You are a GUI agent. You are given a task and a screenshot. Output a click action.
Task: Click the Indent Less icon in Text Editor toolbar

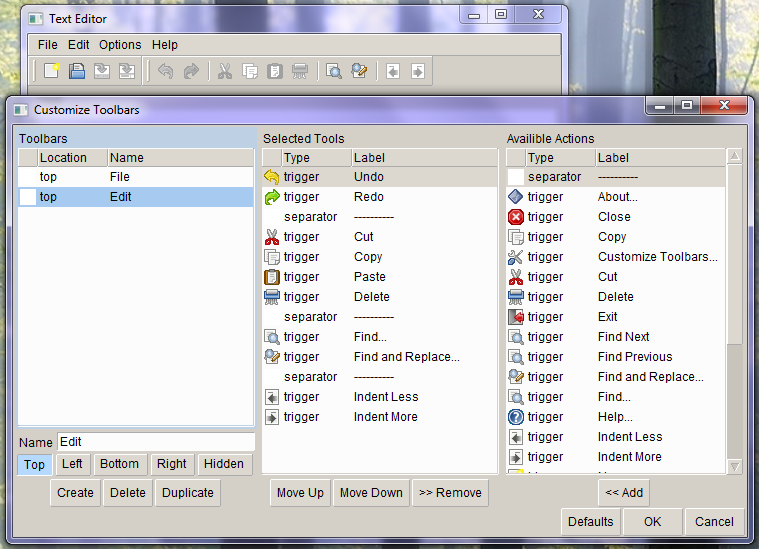point(393,71)
